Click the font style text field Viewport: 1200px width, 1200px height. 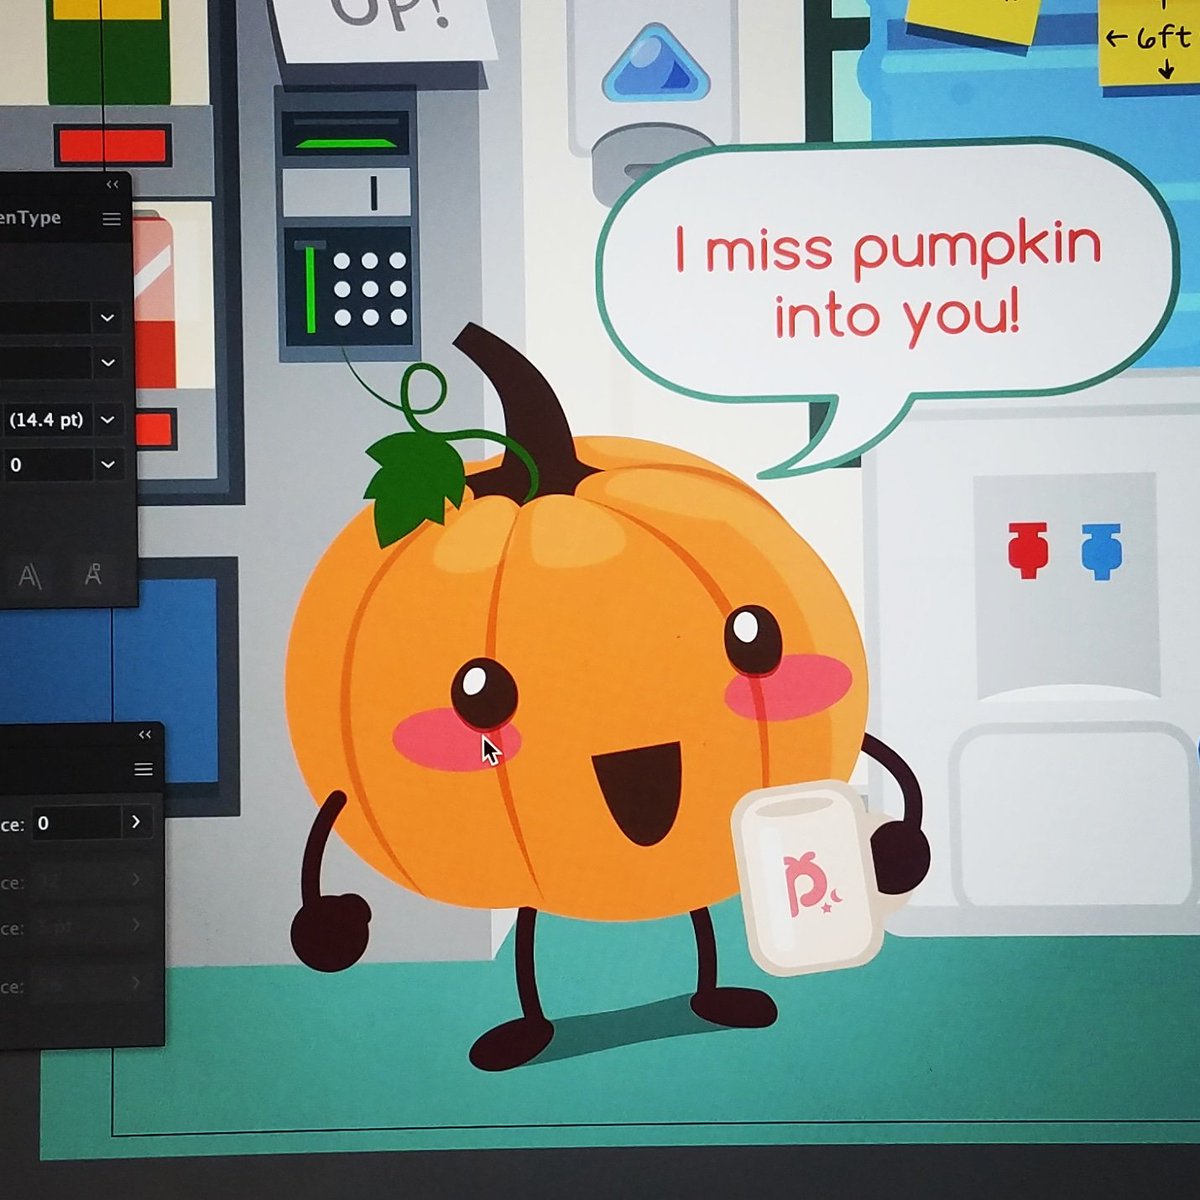click(46, 362)
